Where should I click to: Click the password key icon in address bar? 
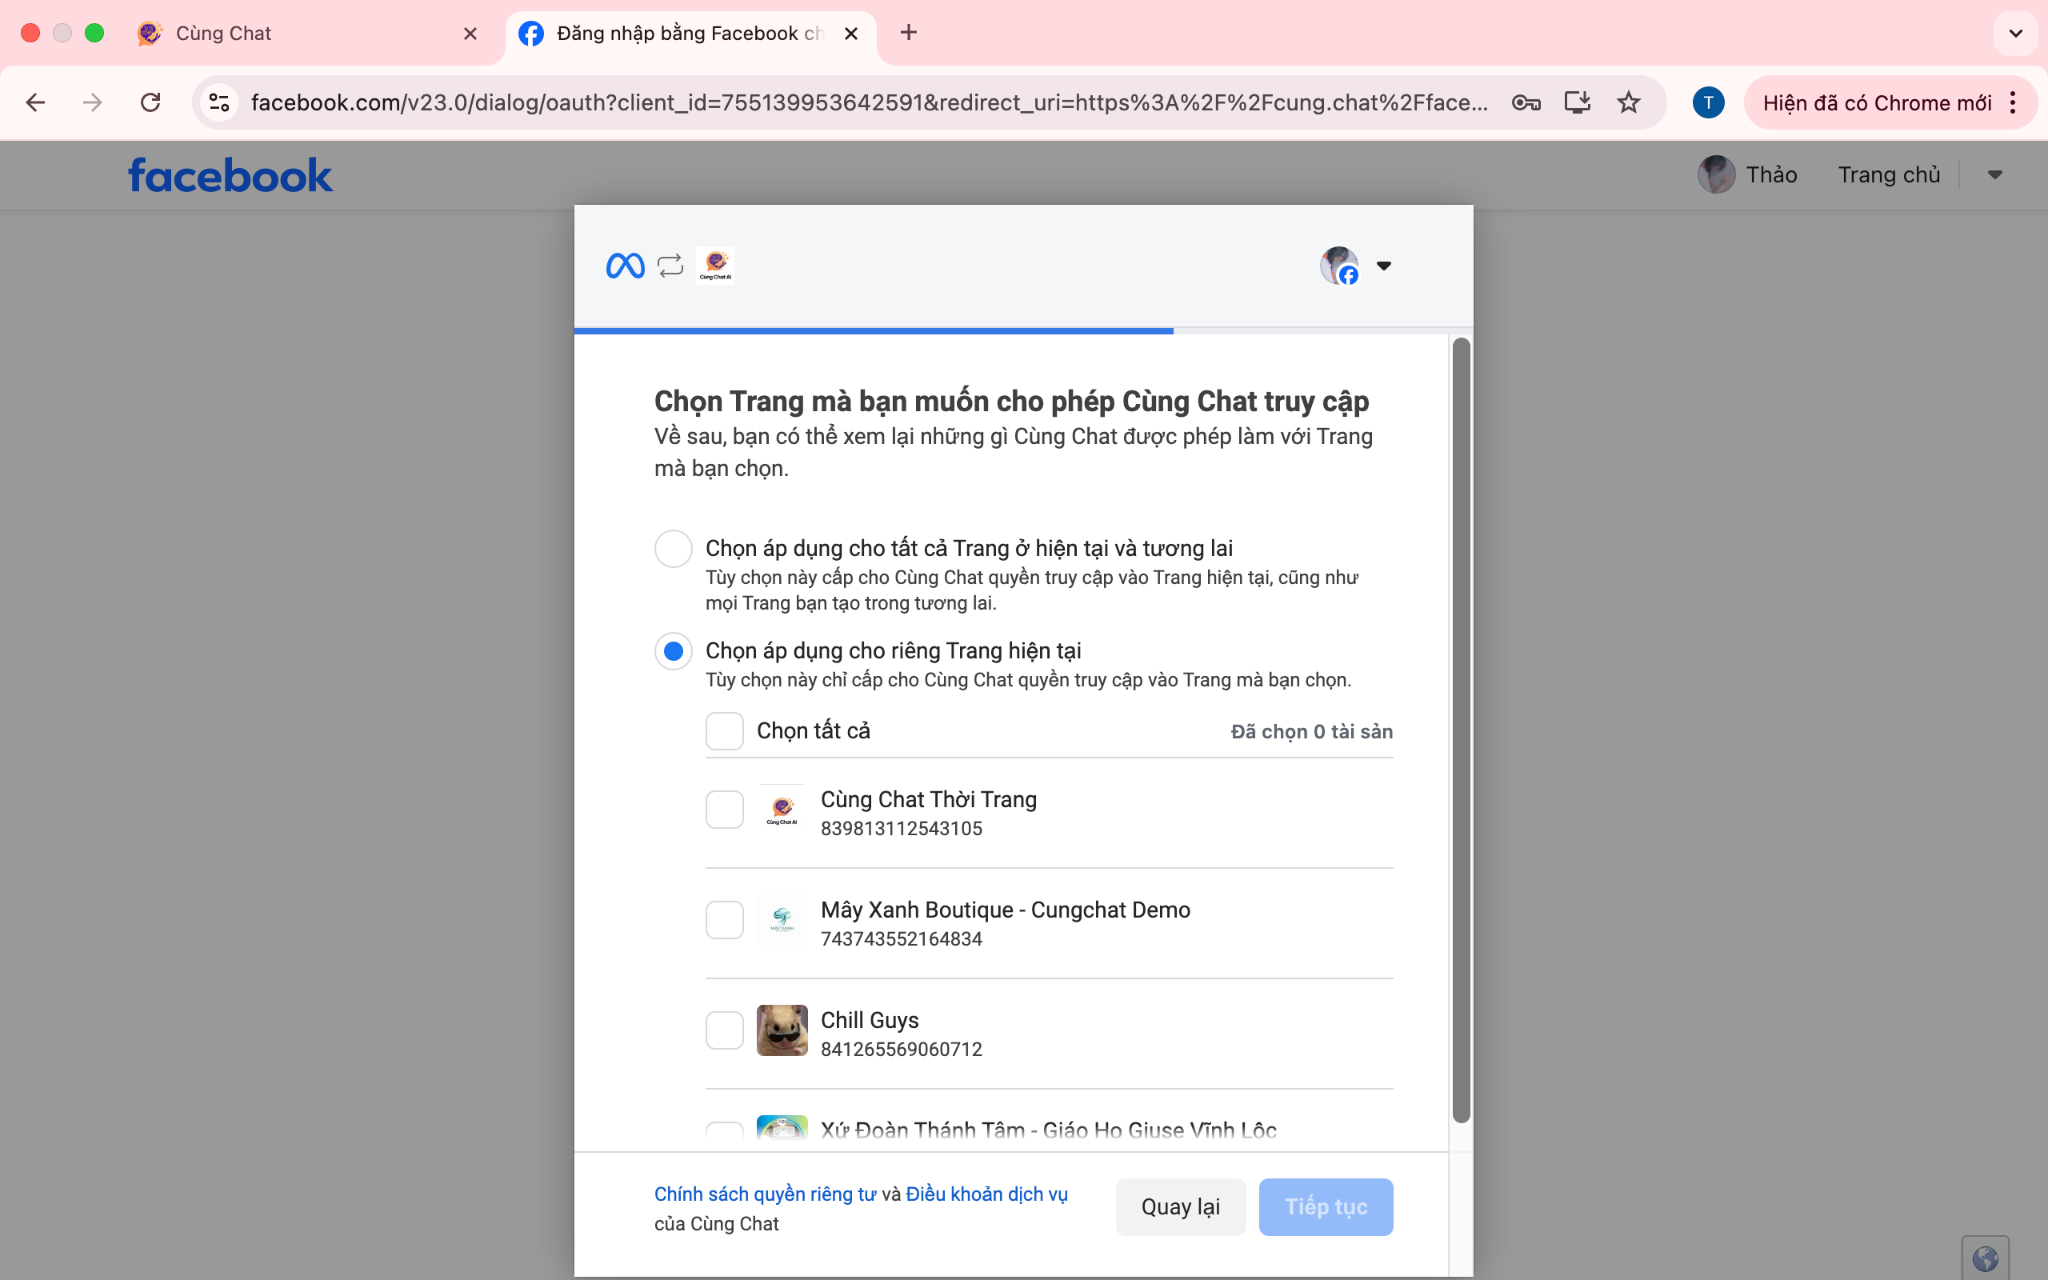point(1525,103)
